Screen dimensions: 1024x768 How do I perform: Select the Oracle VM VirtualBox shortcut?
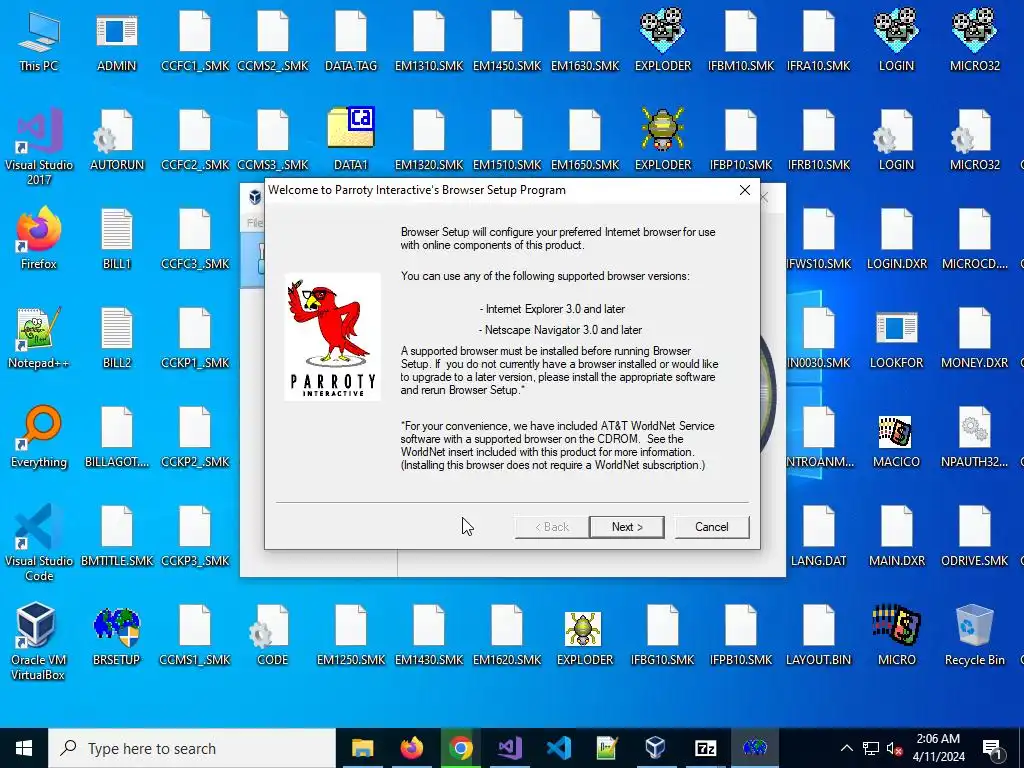click(37, 641)
